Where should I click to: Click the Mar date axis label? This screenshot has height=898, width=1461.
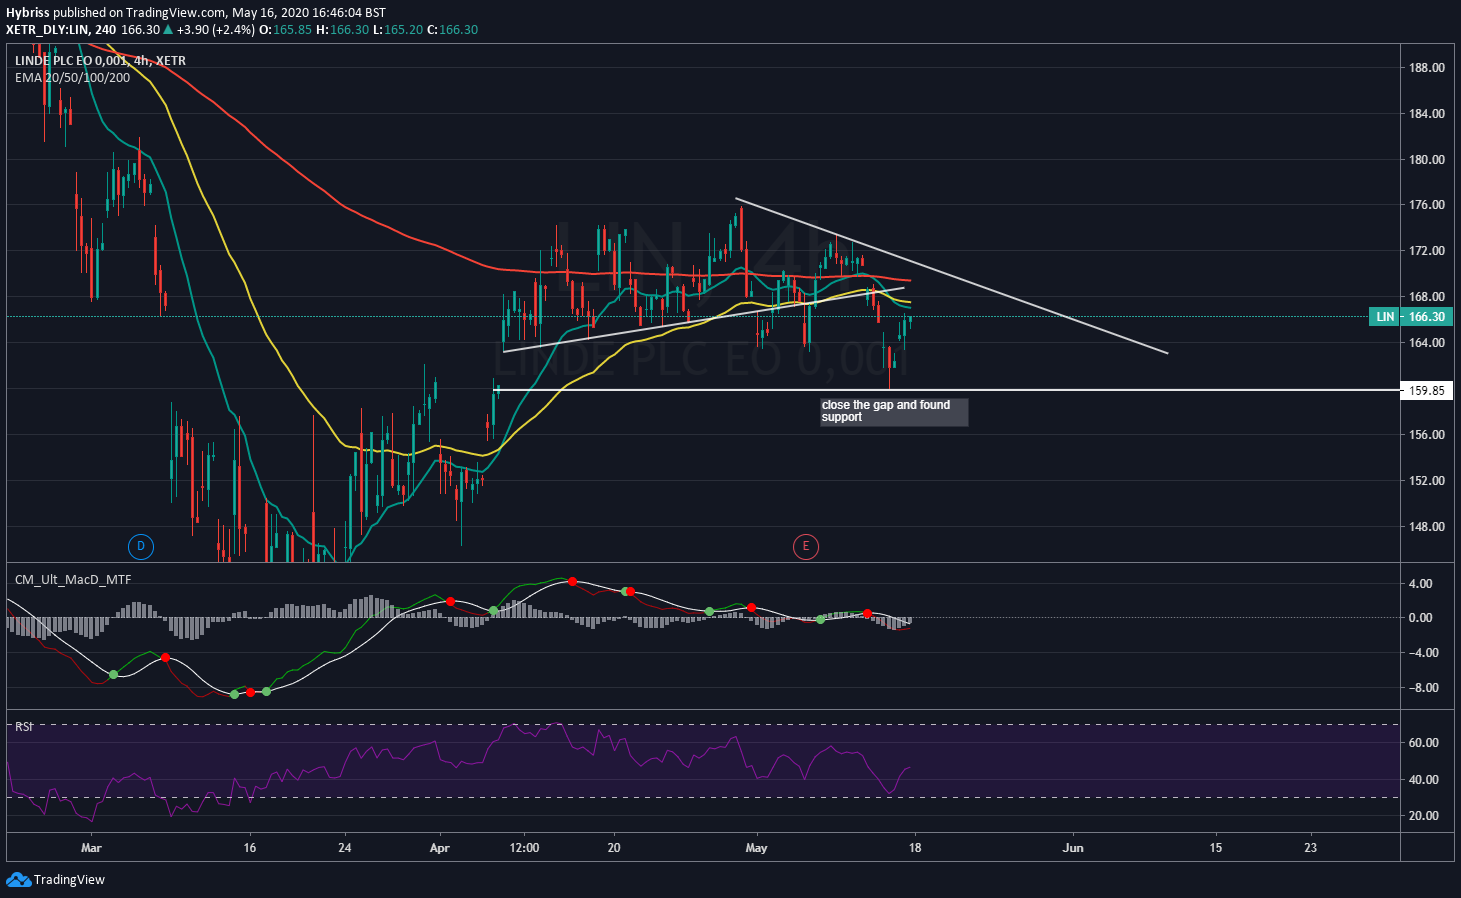(x=91, y=848)
